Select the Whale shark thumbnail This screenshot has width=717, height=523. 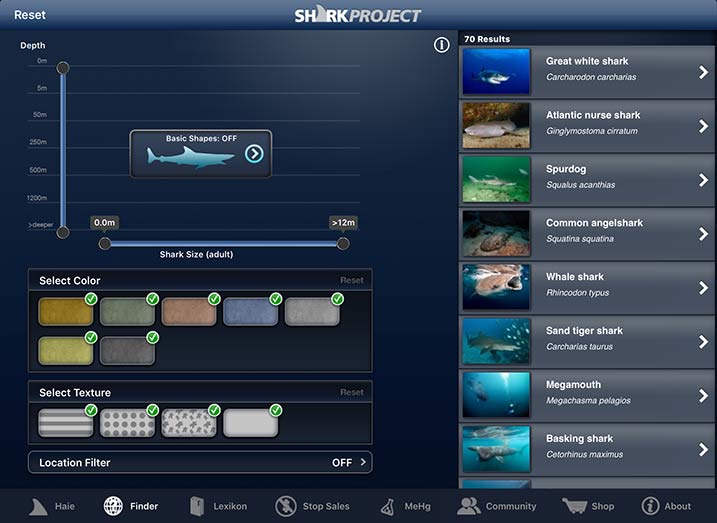(496, 287)
